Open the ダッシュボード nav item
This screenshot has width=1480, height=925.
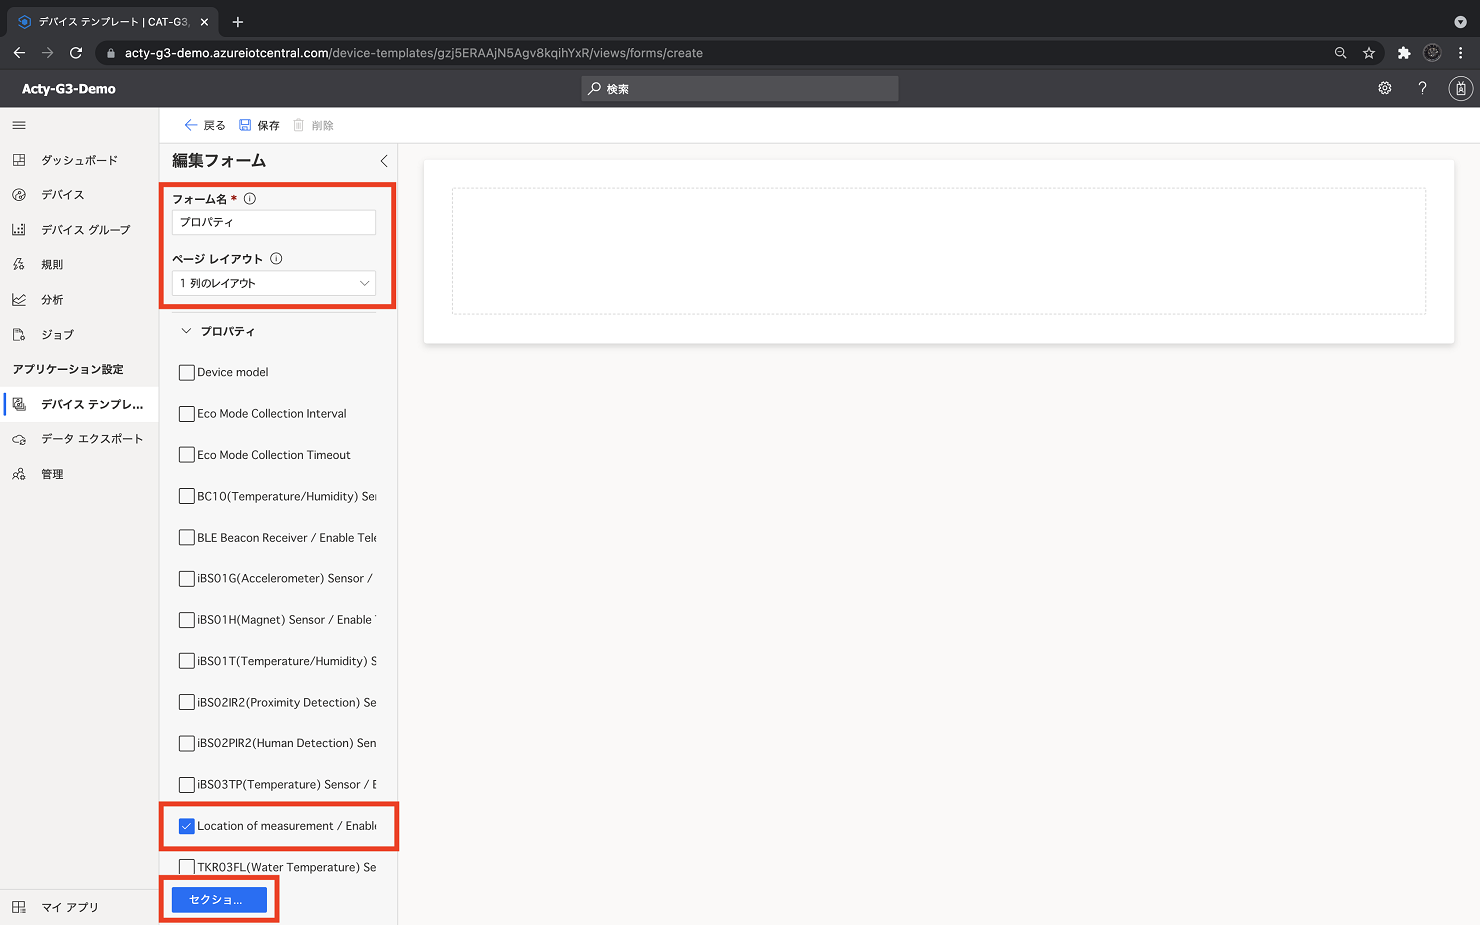click(x=79, y=160)
